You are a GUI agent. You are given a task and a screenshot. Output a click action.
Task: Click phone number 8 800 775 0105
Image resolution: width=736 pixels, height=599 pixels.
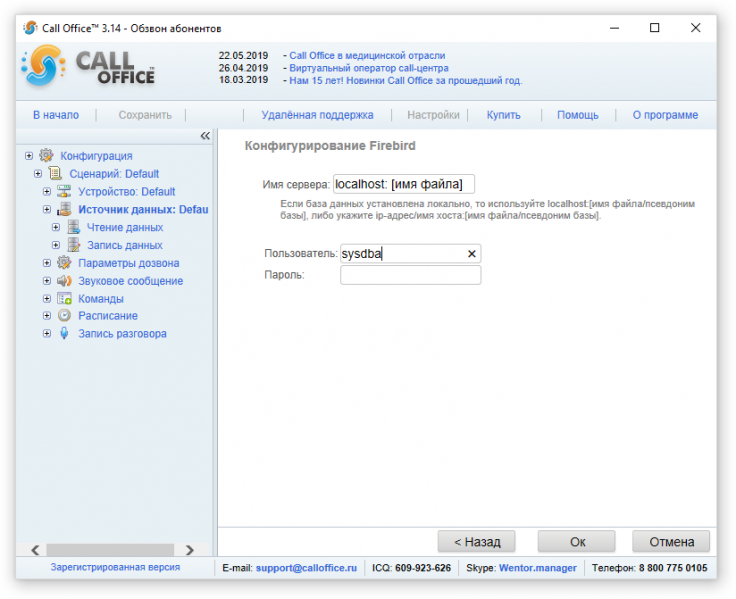(x=673, y=568)
